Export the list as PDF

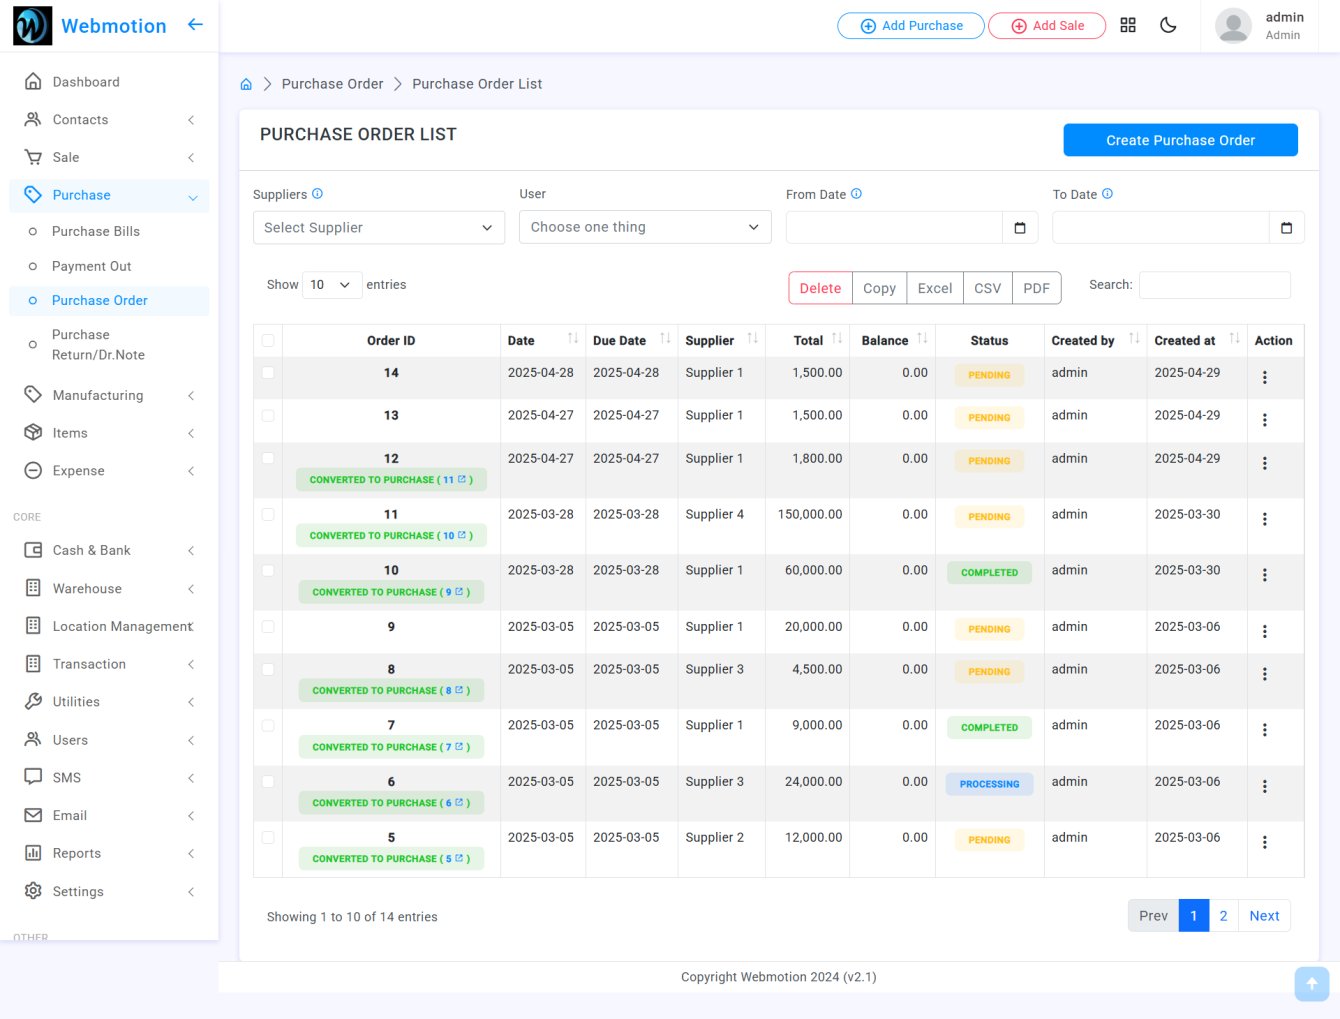coord(1036,288)
